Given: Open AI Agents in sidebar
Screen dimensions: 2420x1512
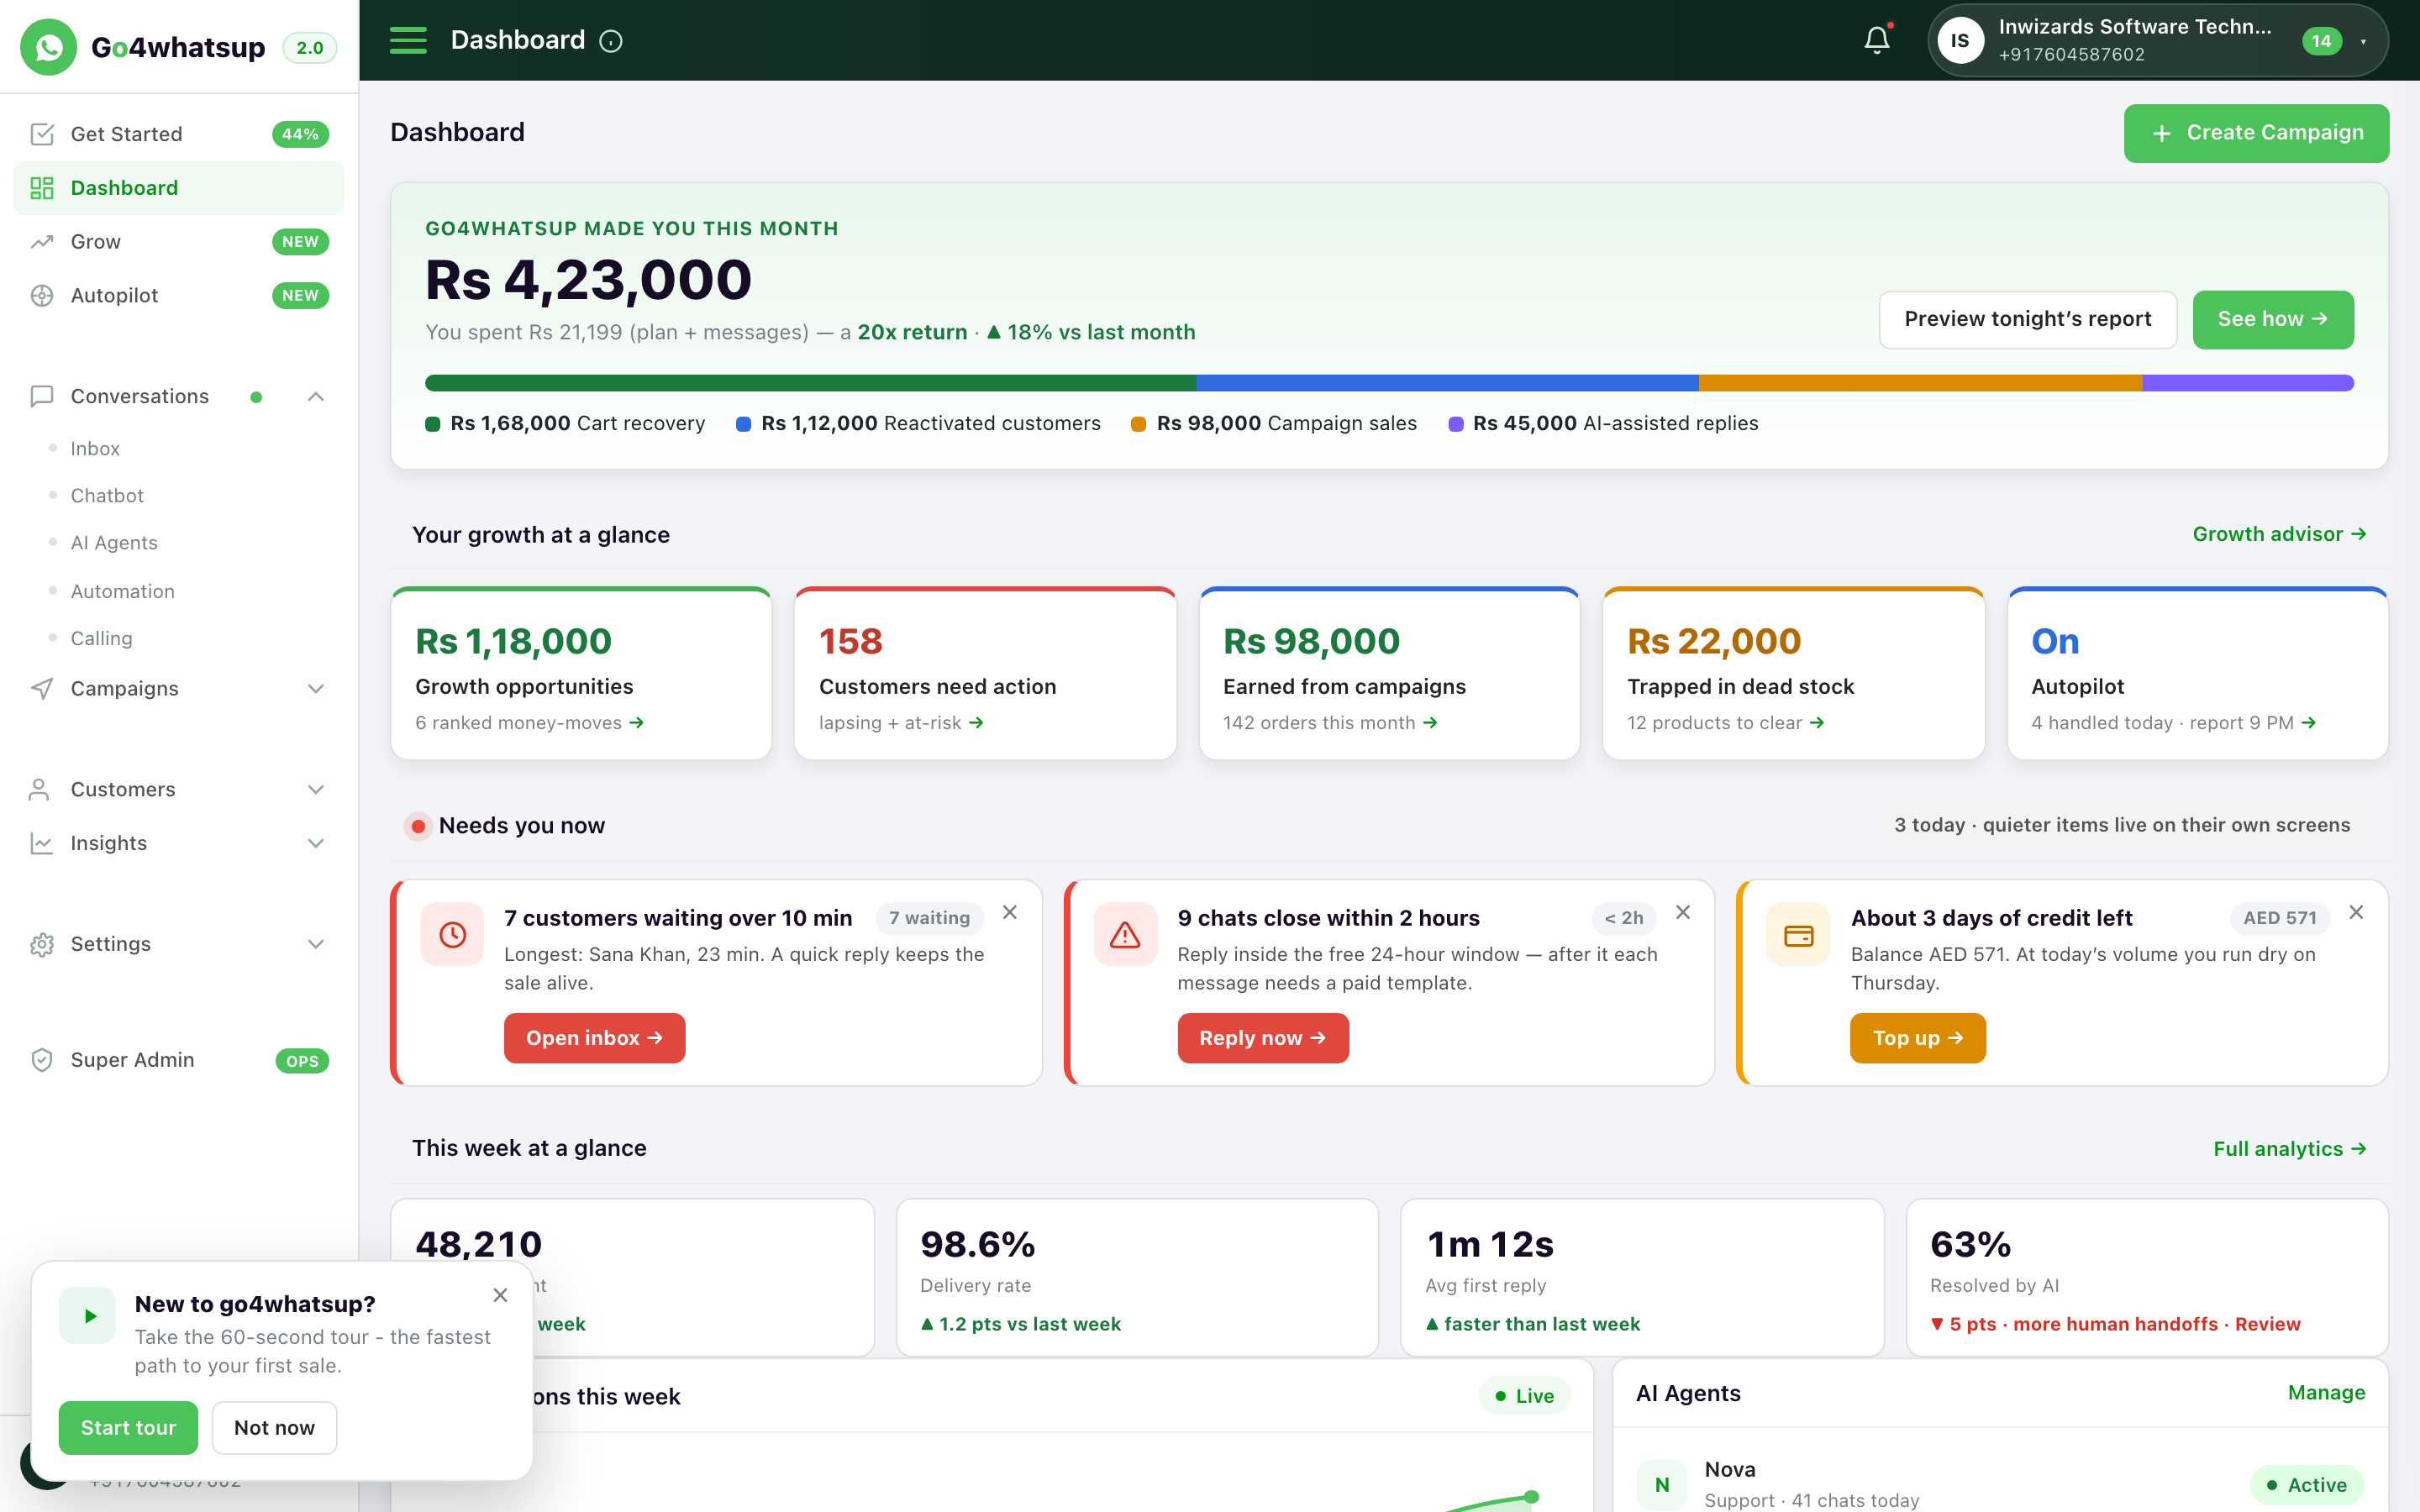Looking at the screenshot, I should point(114,543).
